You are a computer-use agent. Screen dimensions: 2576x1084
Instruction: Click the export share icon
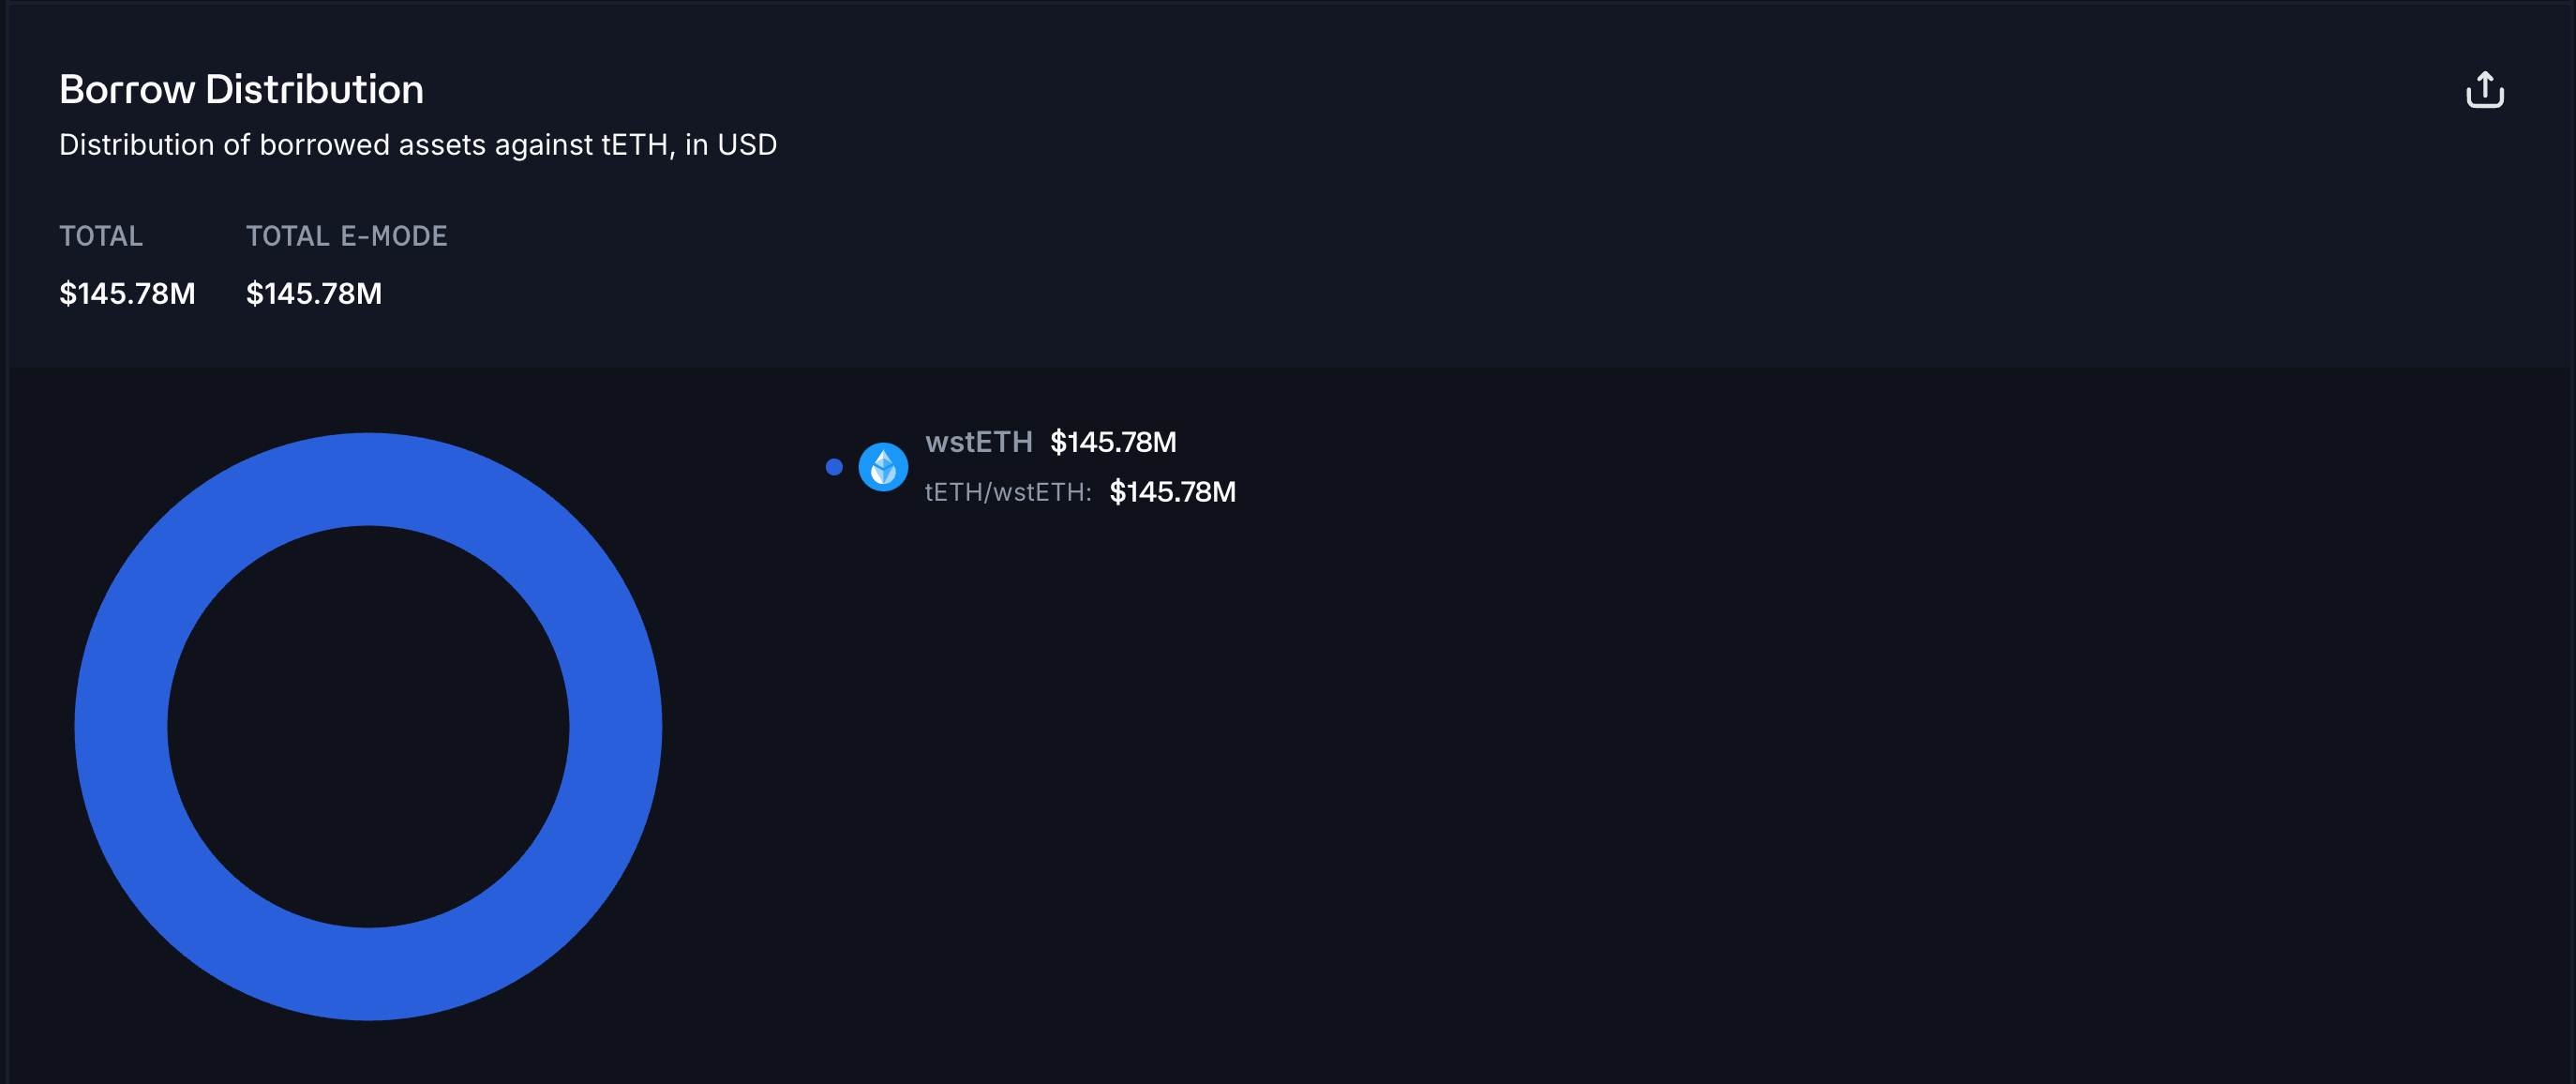coord(2484,90)
